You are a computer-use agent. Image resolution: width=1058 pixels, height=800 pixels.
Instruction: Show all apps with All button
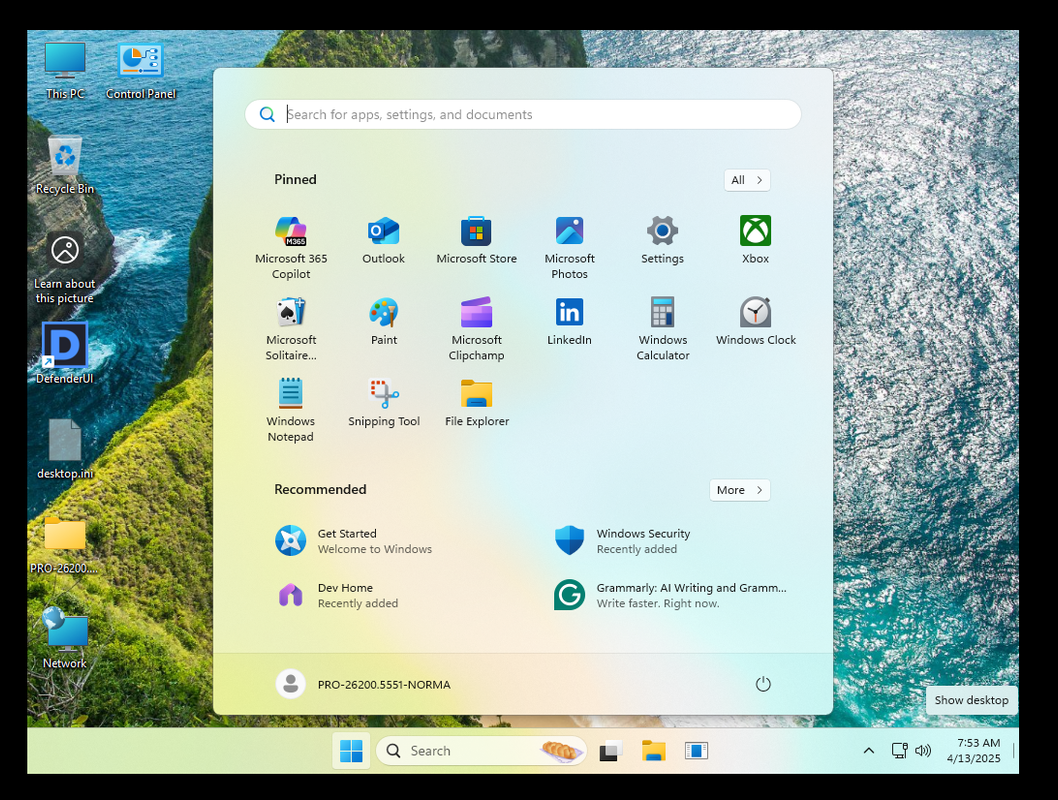point(747,180)
